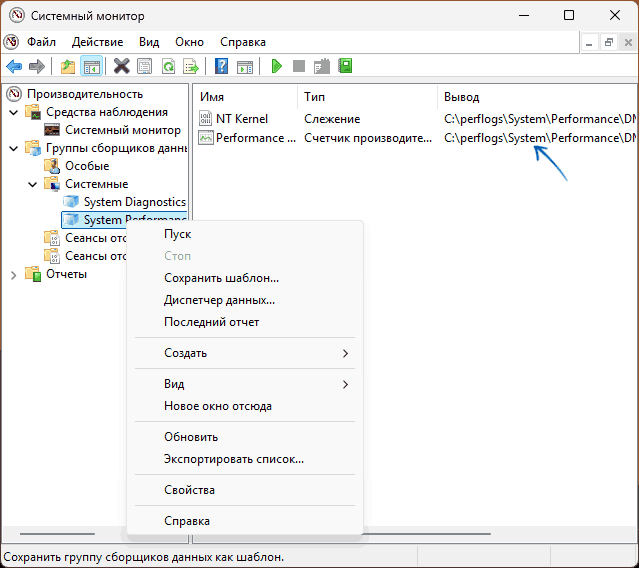Click the Производительность root node icon
Viewport: 639px width, 568px height.
(14, 94)
